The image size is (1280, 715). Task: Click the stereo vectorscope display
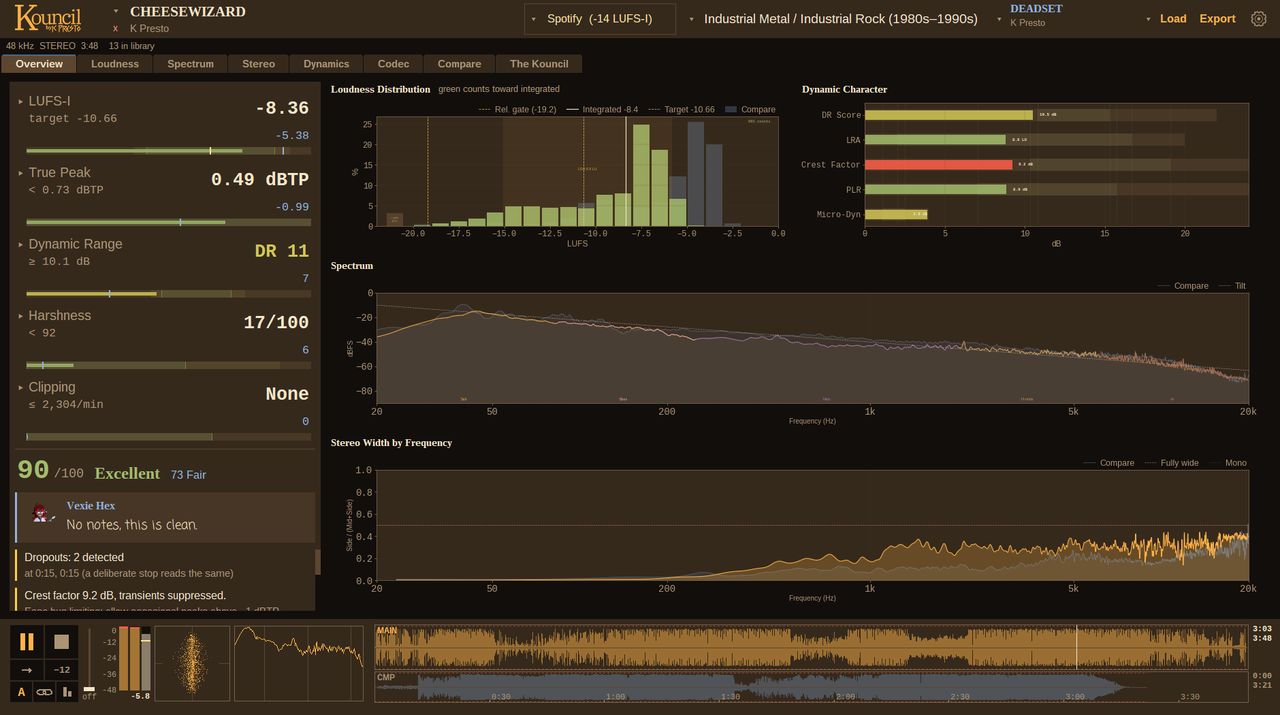(x=191, y=664)
